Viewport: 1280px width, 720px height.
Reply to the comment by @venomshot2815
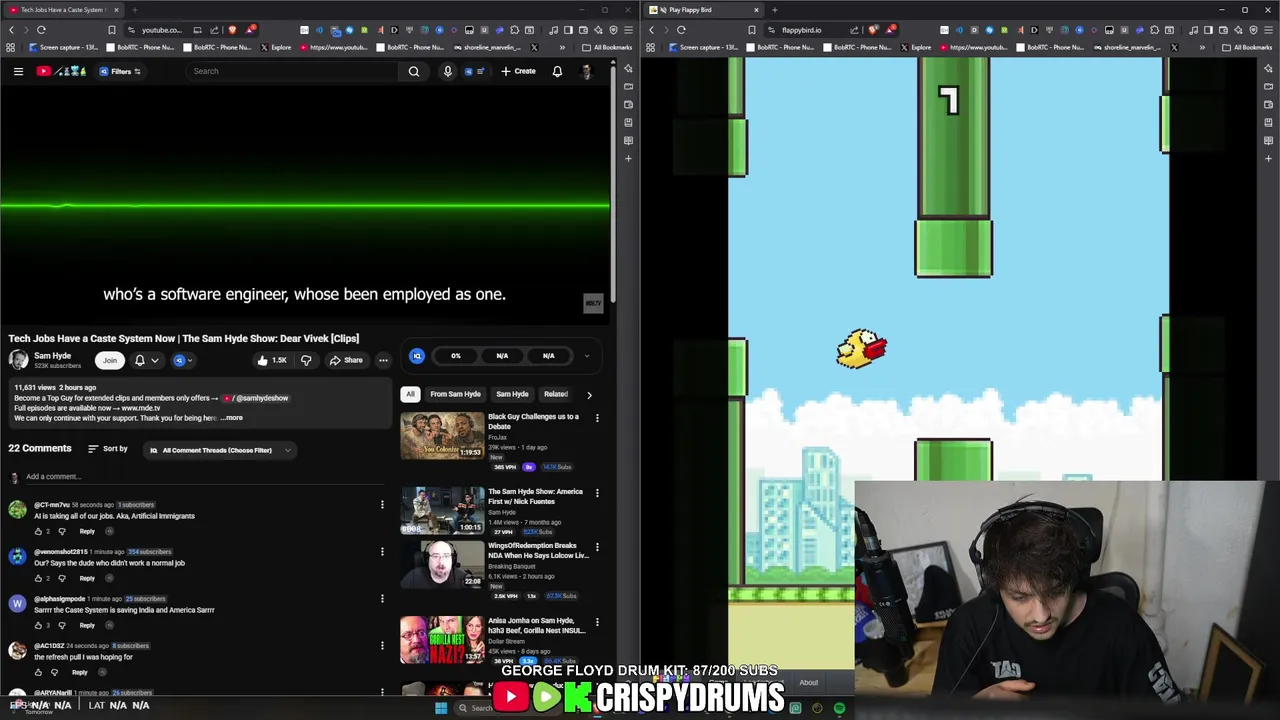pyautogui.click(x=87, y=578)
